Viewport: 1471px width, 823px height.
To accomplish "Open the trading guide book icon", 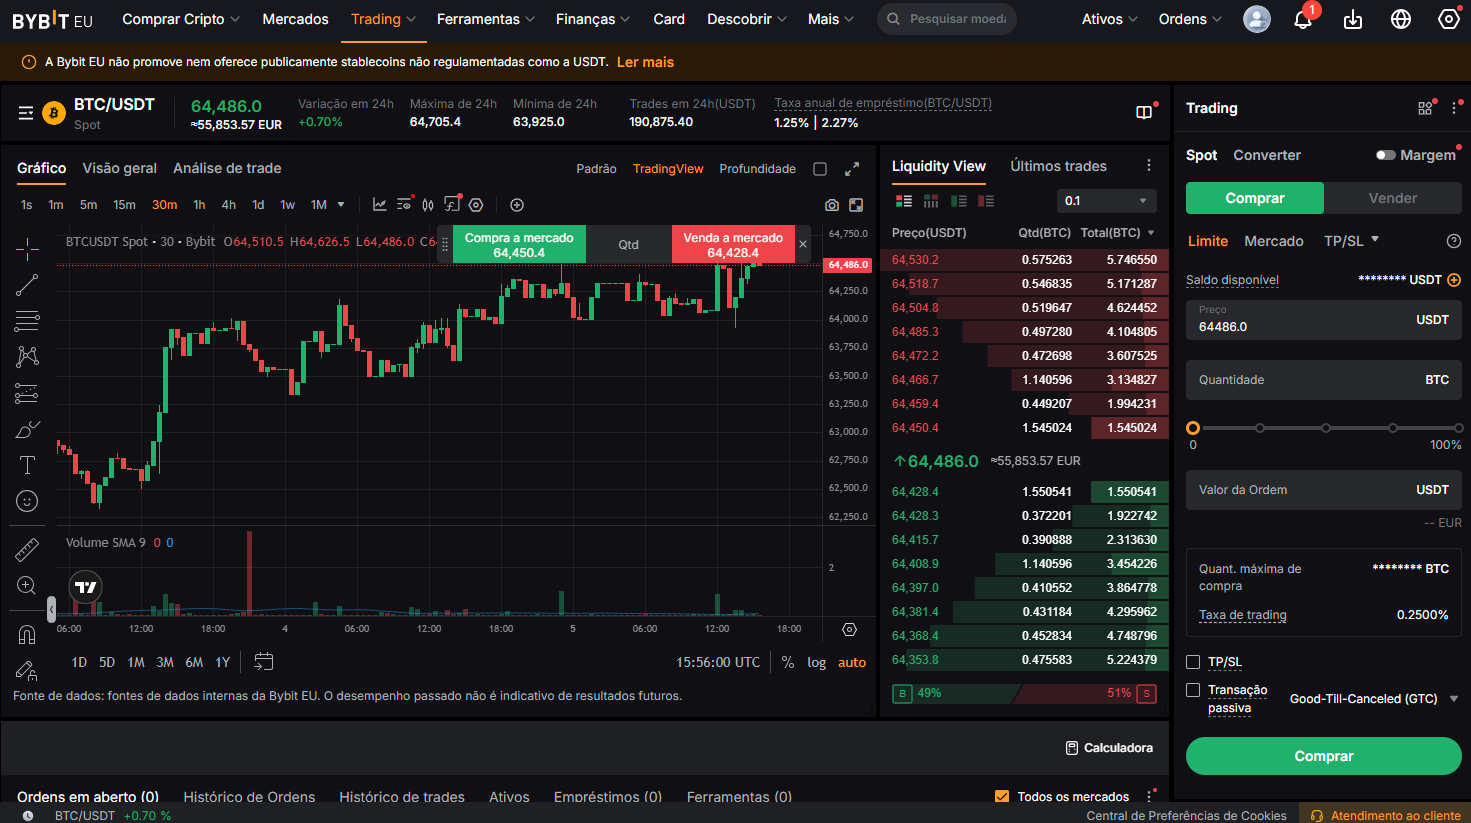I will point(1144,113).
